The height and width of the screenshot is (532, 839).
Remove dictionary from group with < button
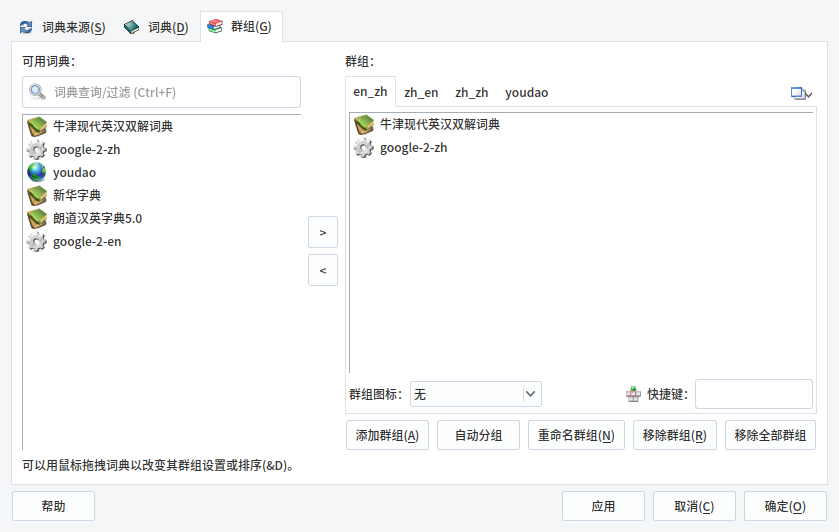pos(323,270)
